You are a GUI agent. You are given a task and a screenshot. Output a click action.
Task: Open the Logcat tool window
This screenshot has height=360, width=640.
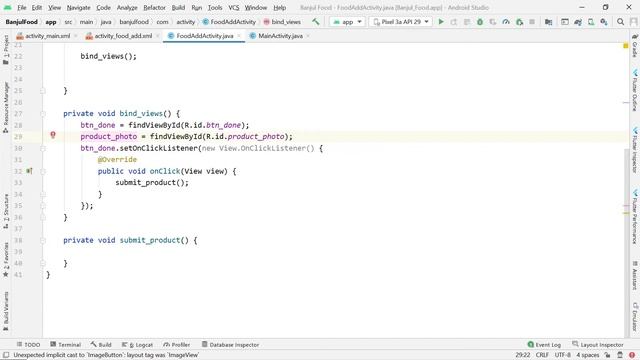point(137,344)
